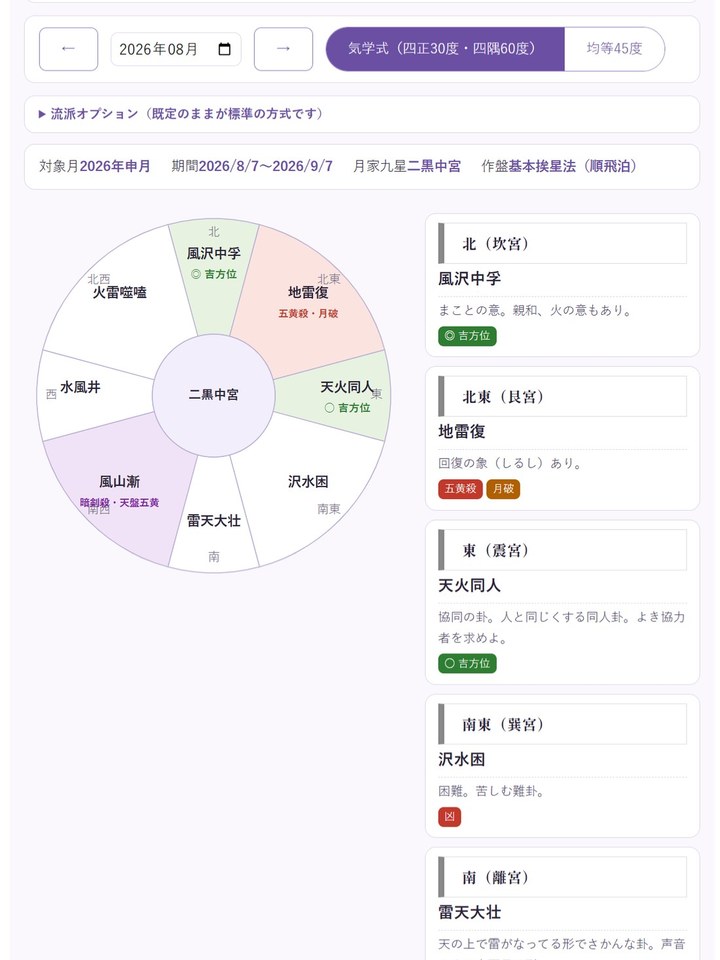Click the 2026年08月 date field
Image resolution: width=720 pixels, height=960 pixels.
pos(176,49)
